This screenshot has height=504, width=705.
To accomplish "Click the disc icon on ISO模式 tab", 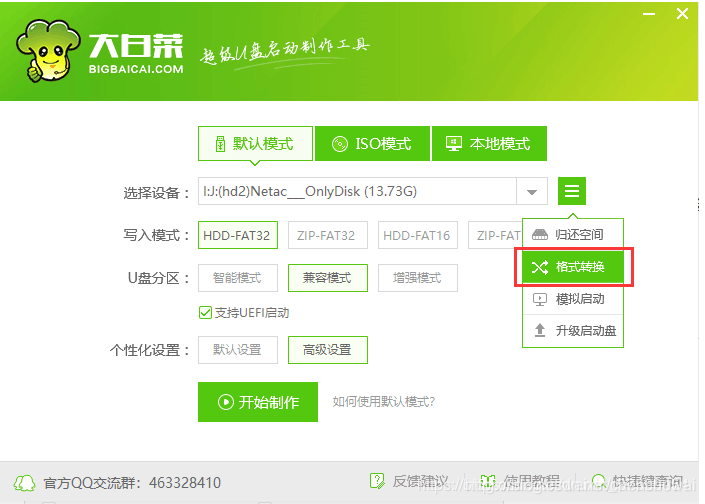I will pos(340,144).
